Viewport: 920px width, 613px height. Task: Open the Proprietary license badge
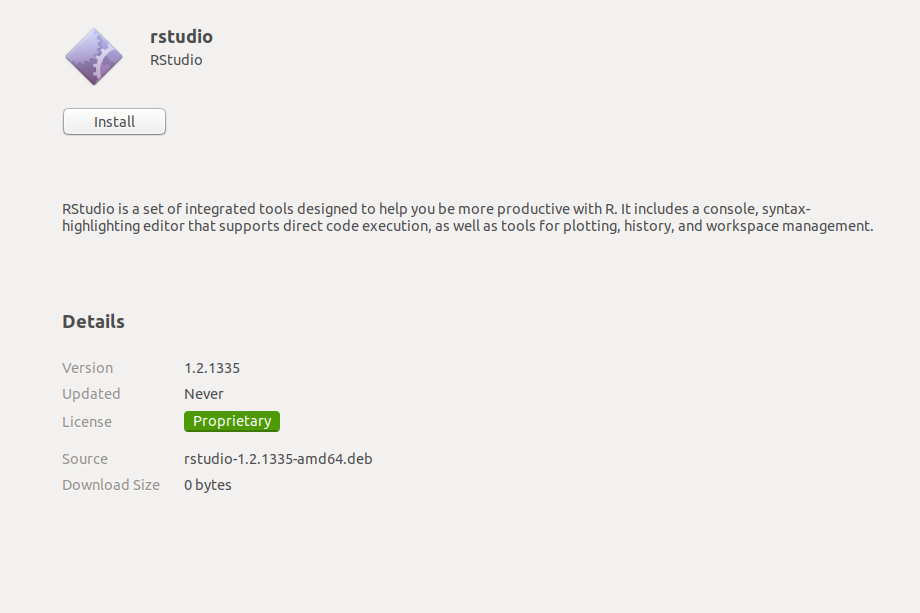pyautogui.click(x=232, y=421)
